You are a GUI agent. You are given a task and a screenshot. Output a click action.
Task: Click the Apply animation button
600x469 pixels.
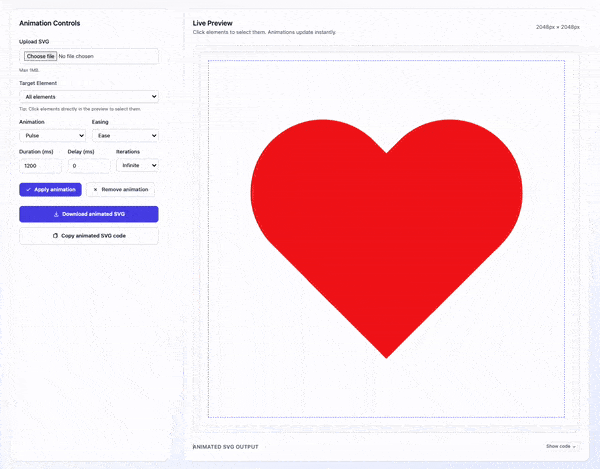[51, 189]
